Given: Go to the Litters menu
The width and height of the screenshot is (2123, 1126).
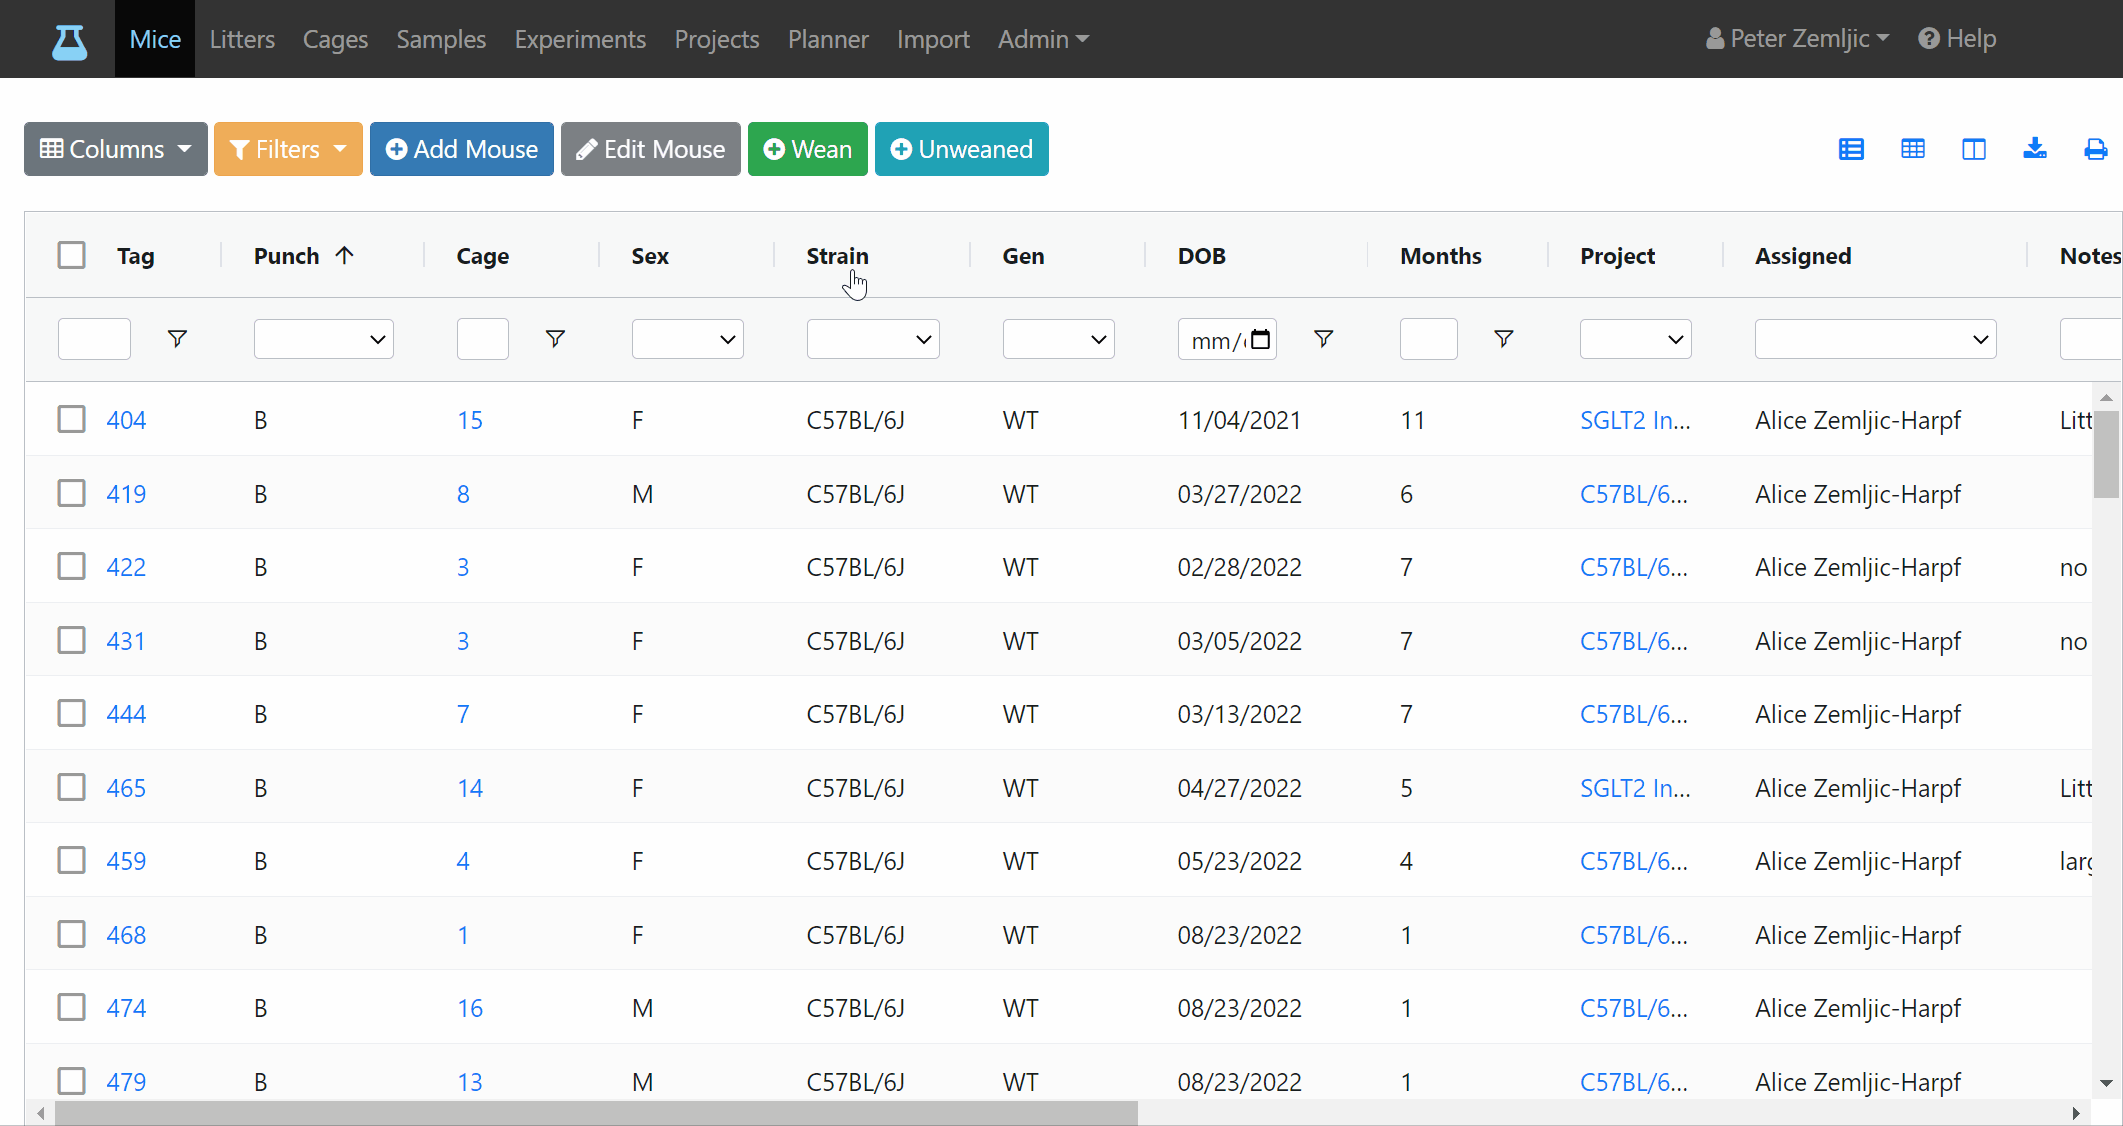Looking at the screenshot, I should point(242,39).
